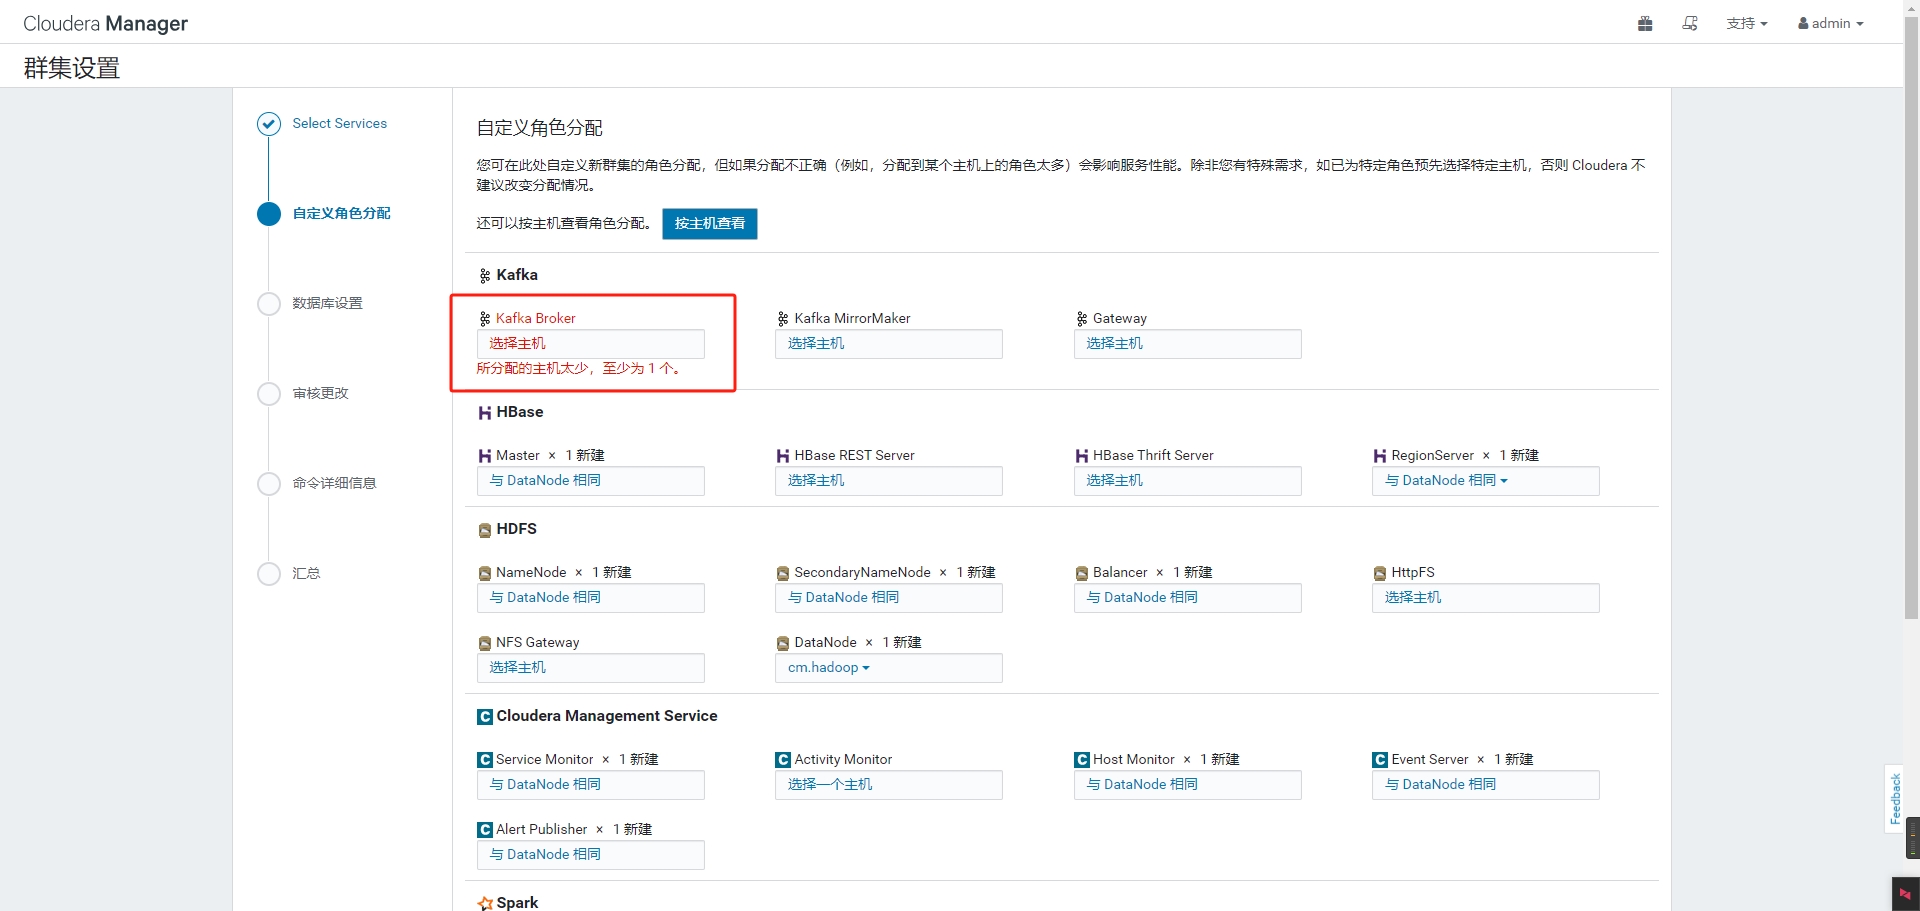
Task: Select the 自定义角色分配 wizard step
Action: 341,213
